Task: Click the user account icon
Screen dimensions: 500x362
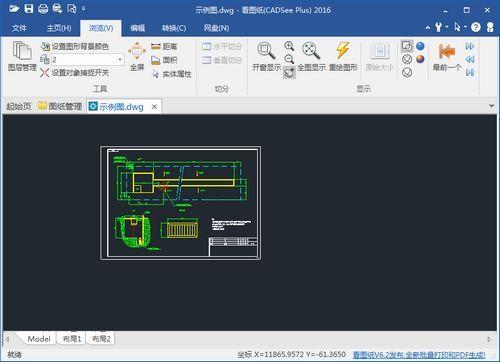Action: [x=490, y=27]
